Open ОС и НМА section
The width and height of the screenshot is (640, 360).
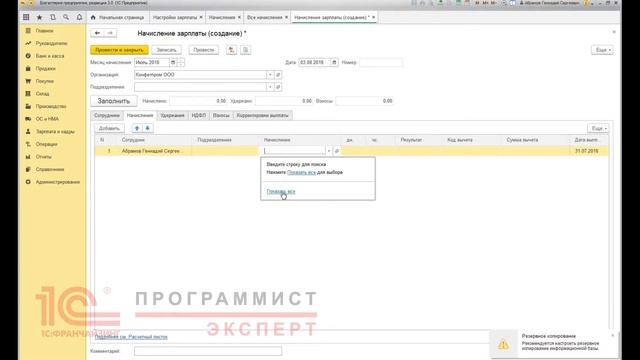[x=47, y=119]
